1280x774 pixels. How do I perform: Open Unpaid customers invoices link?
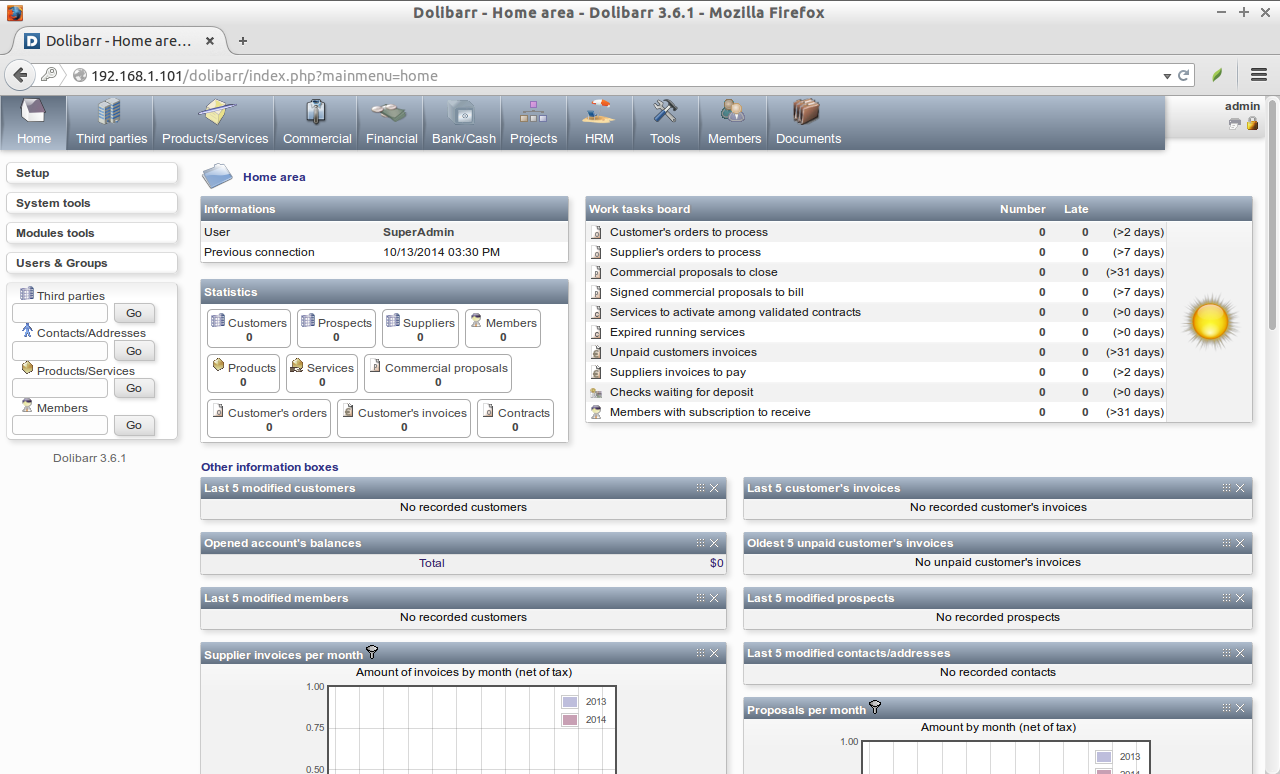pos(683,352)
